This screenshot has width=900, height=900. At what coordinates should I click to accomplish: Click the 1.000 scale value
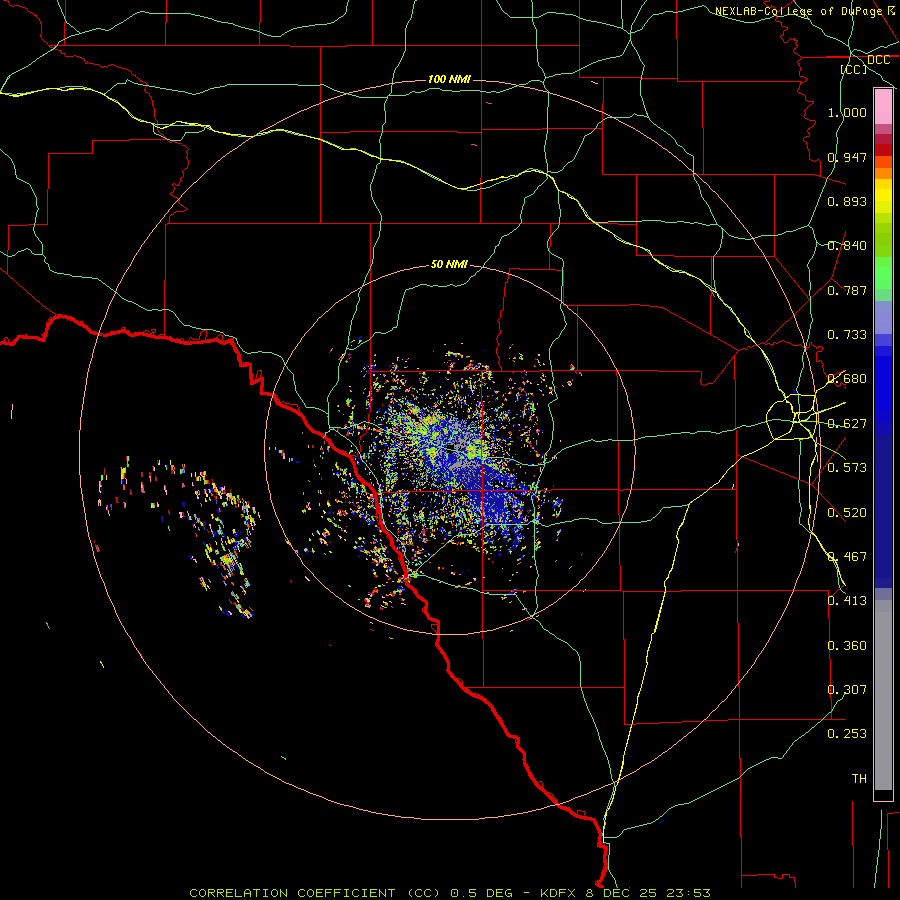click(847, 112)
